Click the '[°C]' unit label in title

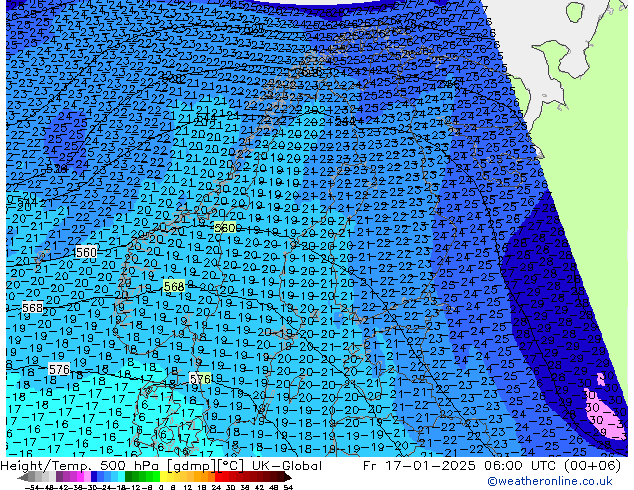[230, 466]
